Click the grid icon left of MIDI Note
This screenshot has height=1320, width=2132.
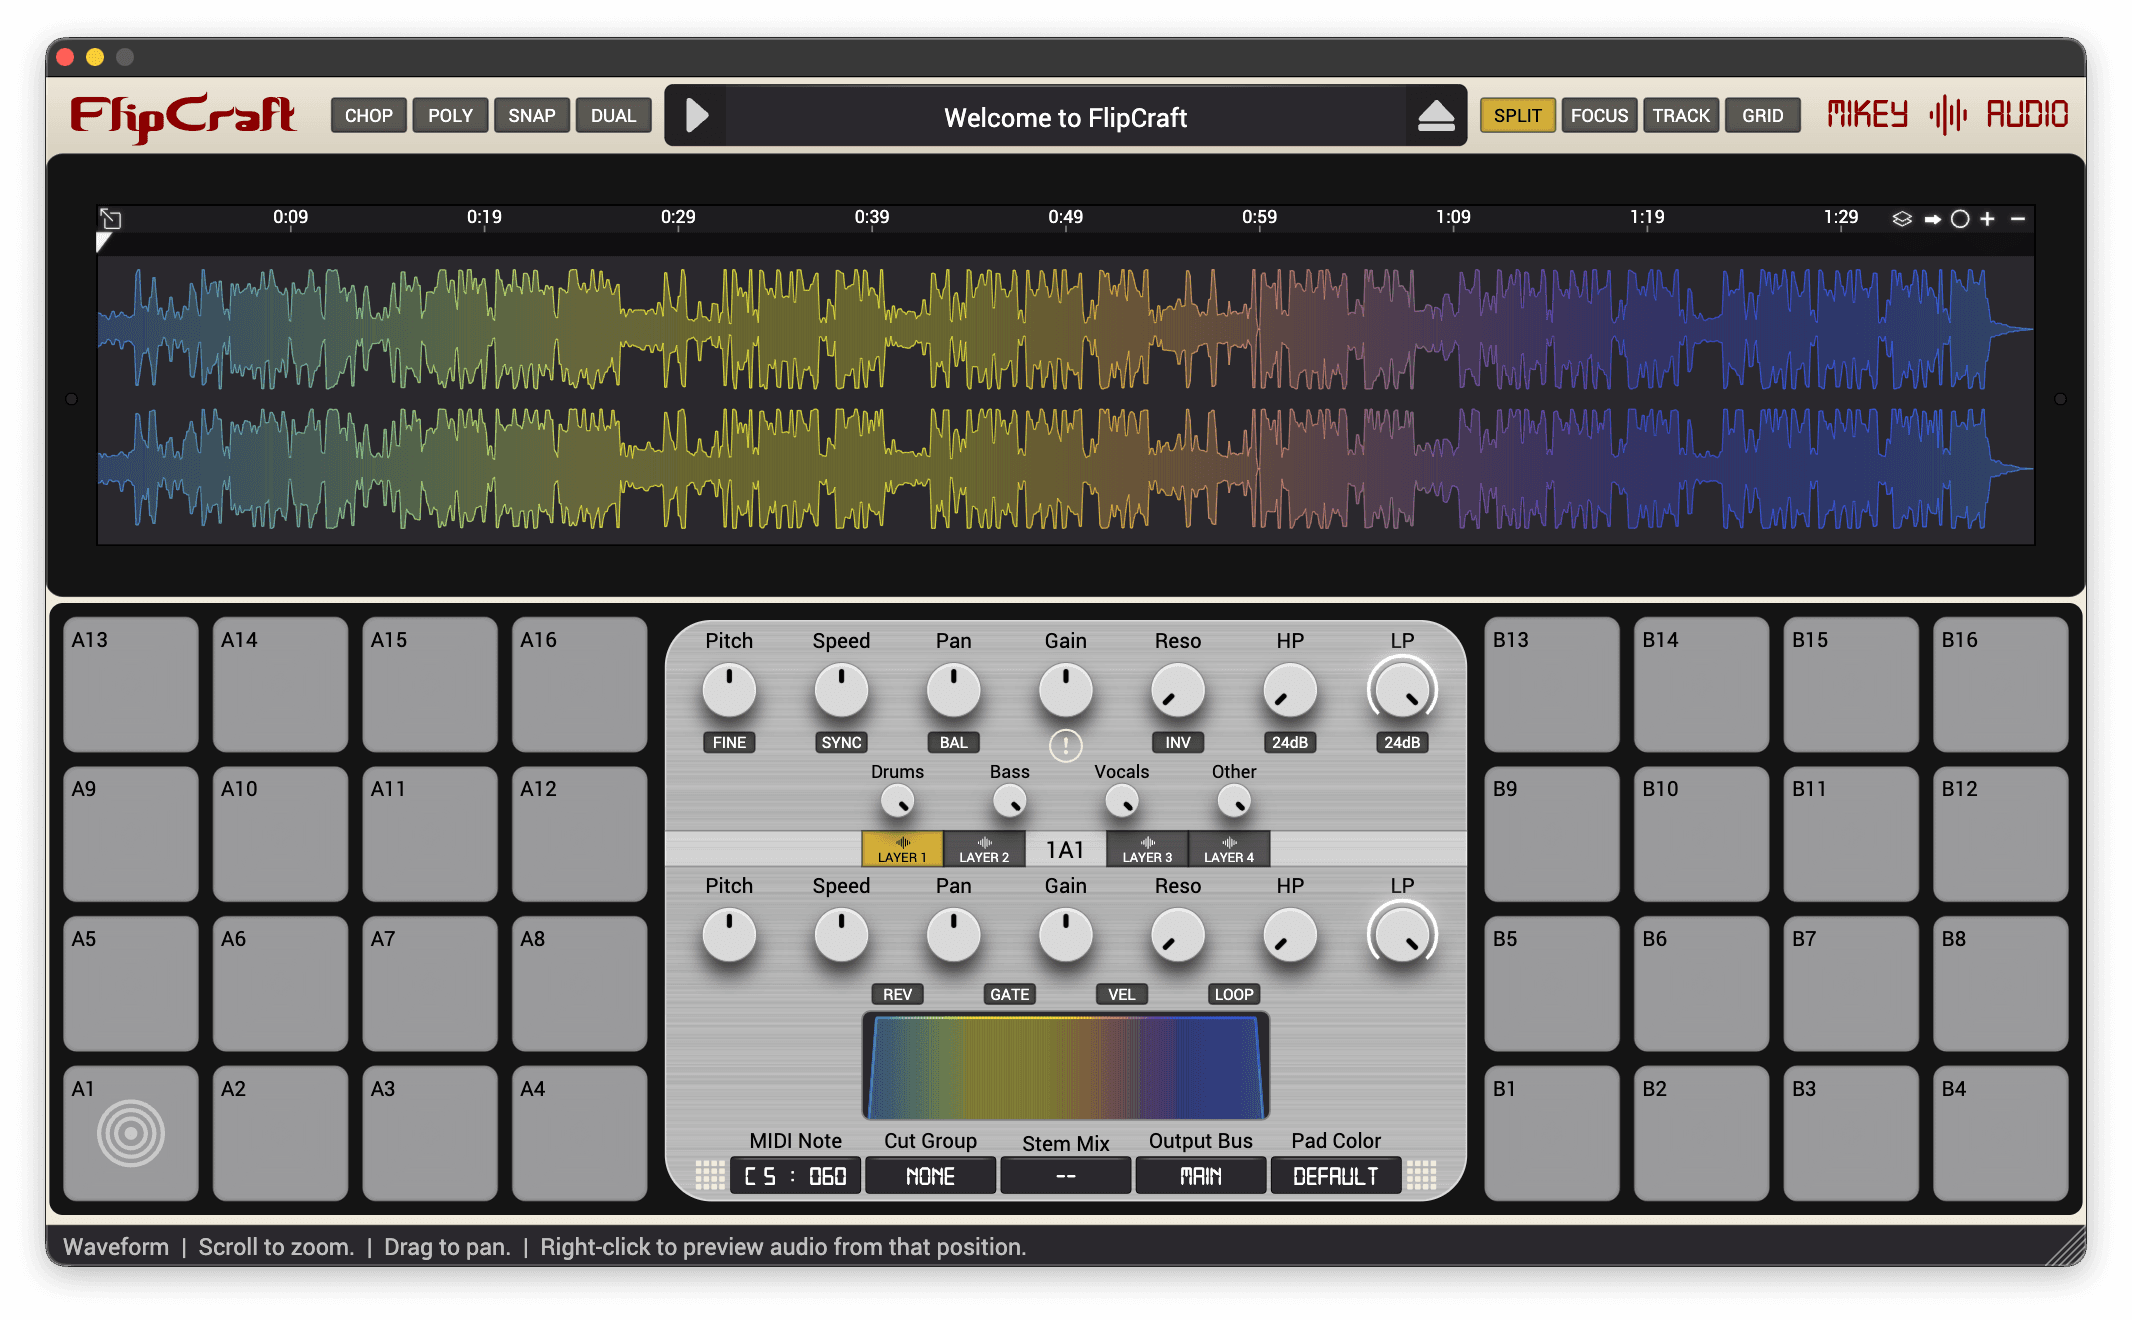tap(710, 1175)
